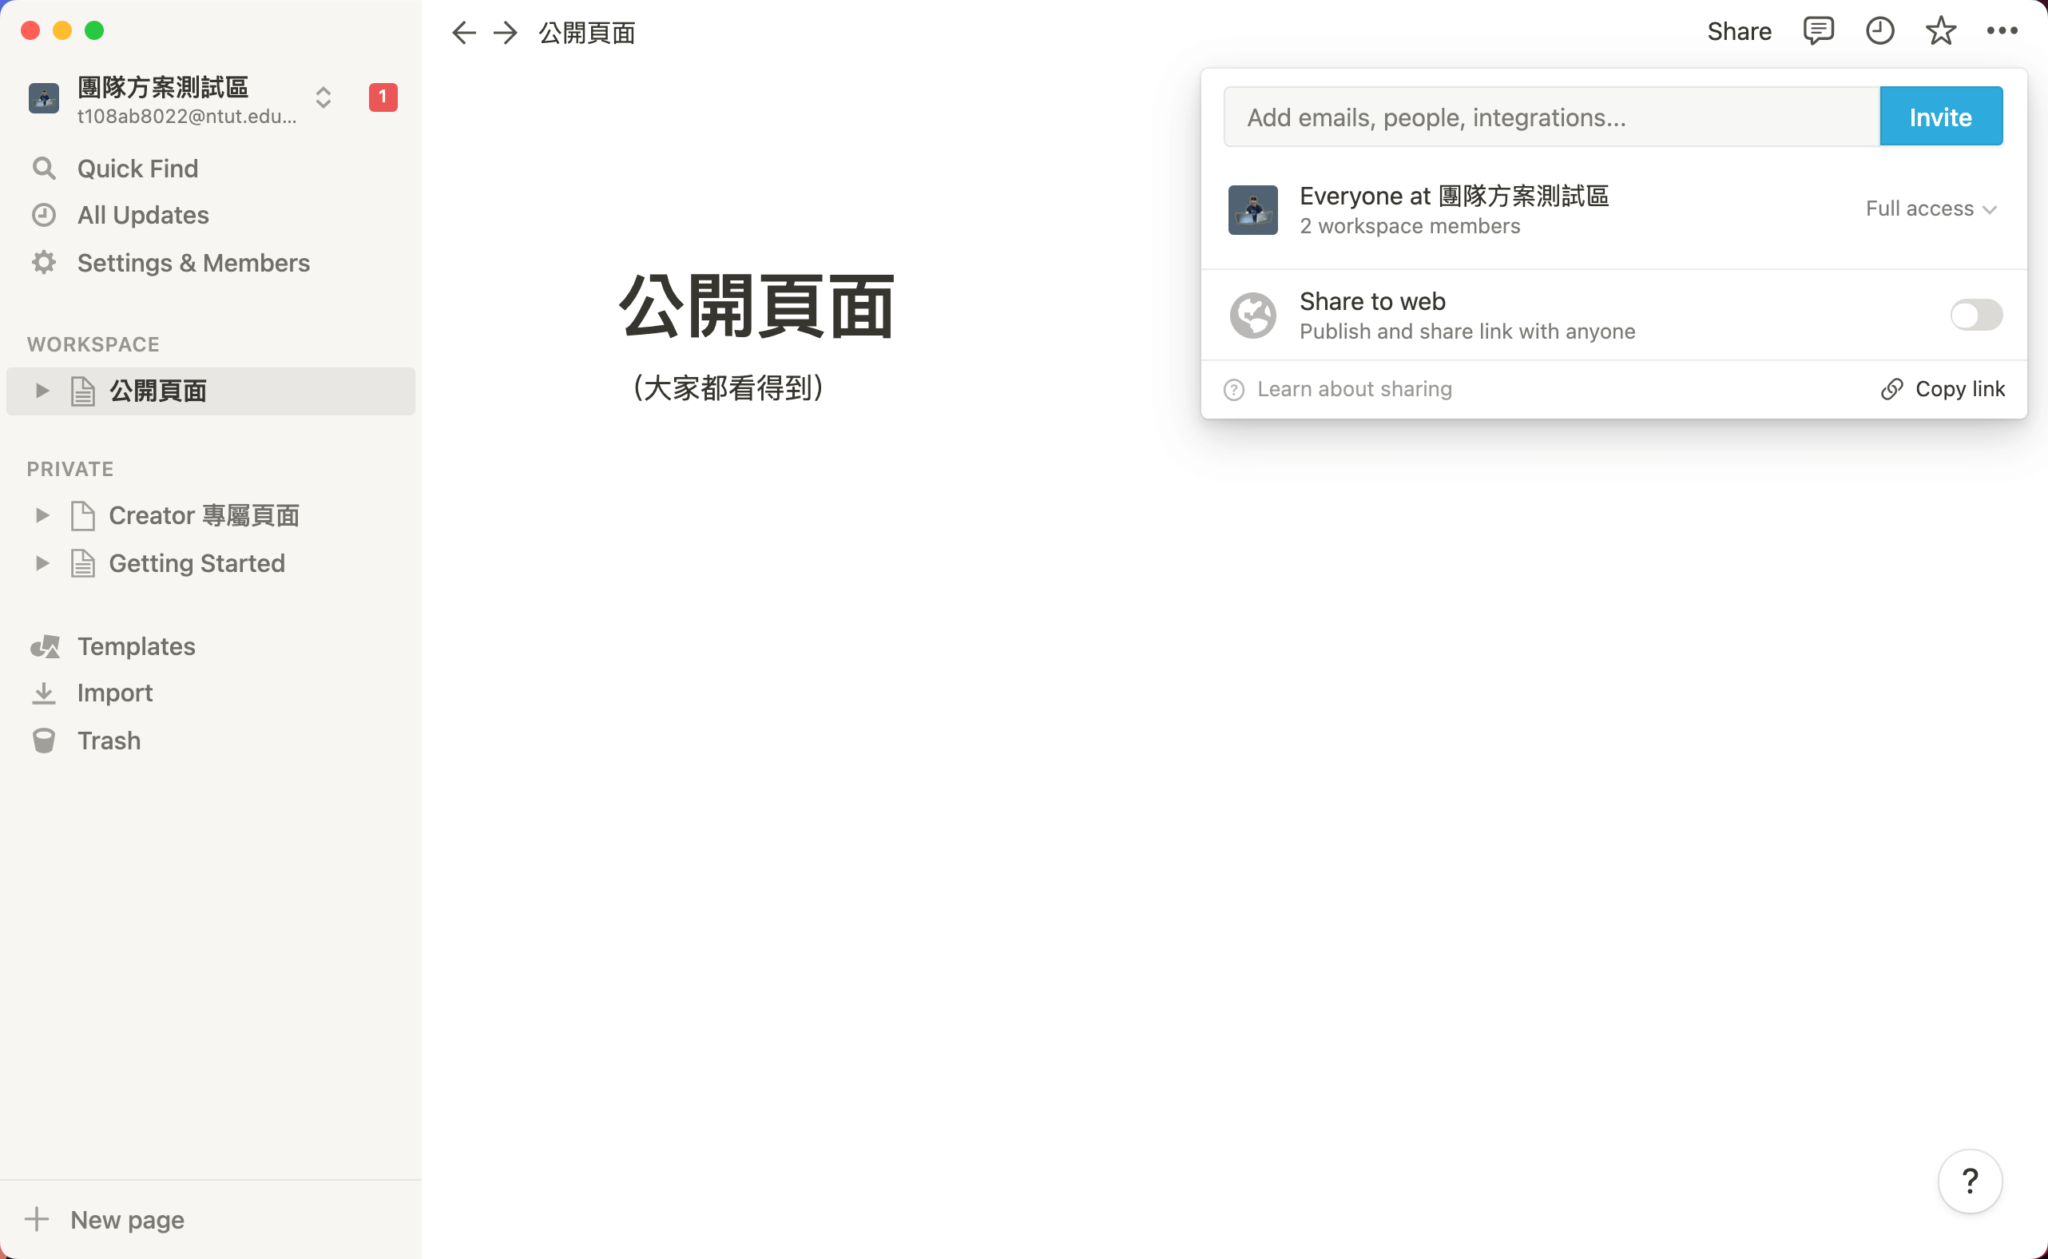The image size is (2048, 1259).
Task: Favorite this page using the star icon
Action: pyautogui.click(x=1939, y=31)
